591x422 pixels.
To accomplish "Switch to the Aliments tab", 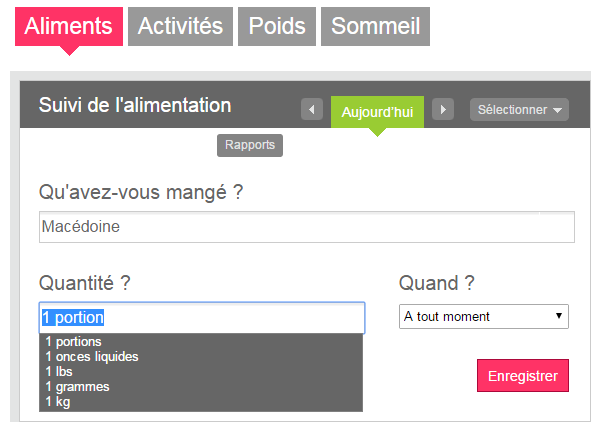I will [69, 27].
